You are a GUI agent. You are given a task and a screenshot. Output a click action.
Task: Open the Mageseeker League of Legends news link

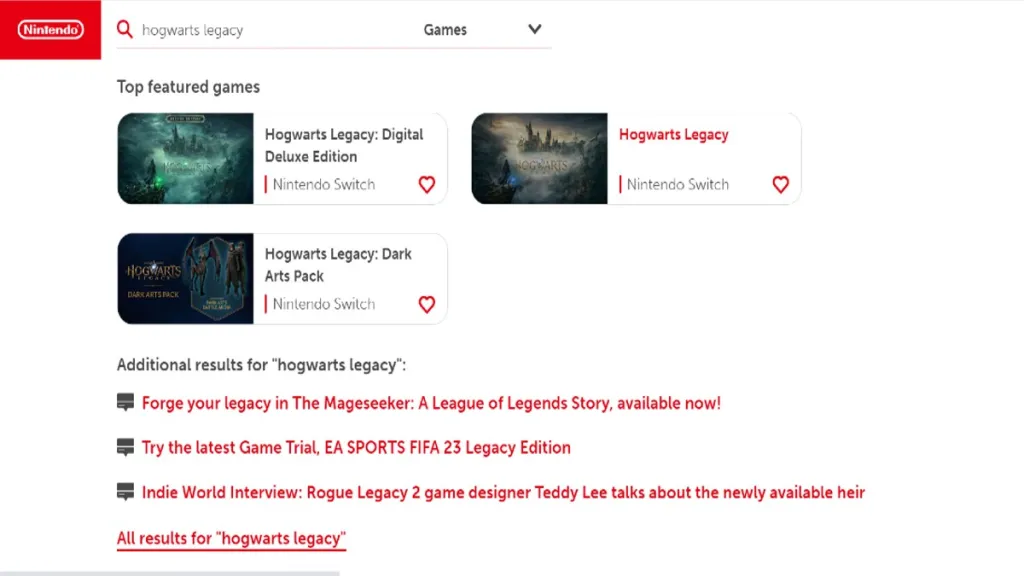(x=431, y=403)
